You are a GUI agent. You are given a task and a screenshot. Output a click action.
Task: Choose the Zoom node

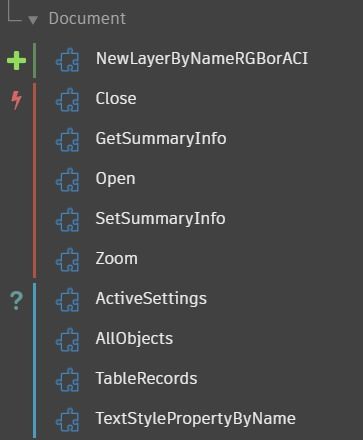click(x=116, y=259)
